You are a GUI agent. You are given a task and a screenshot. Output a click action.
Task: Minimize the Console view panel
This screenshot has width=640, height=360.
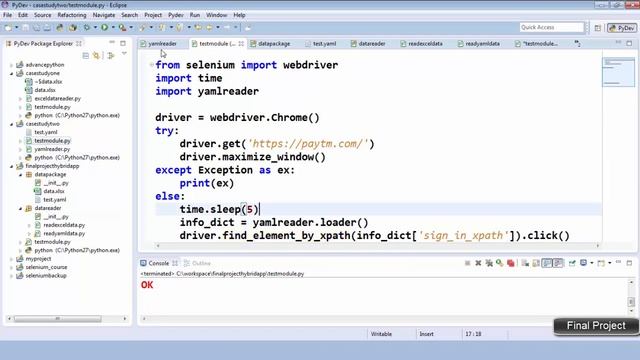coord(618,262)
